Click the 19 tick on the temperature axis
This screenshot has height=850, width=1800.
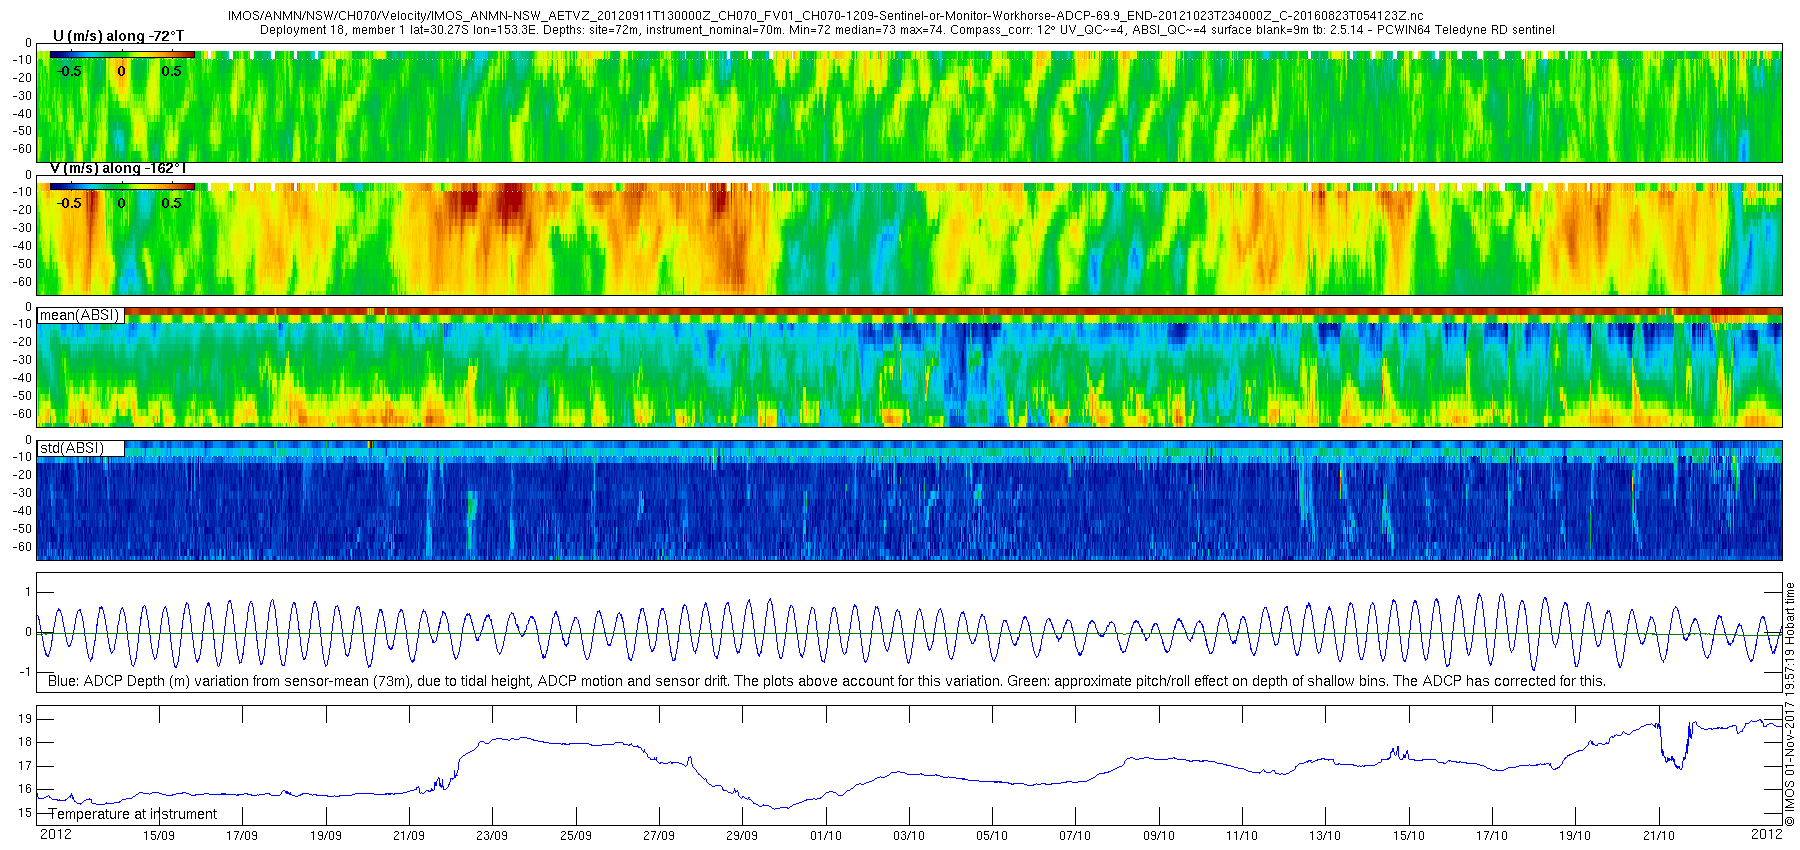click(25, 719)
